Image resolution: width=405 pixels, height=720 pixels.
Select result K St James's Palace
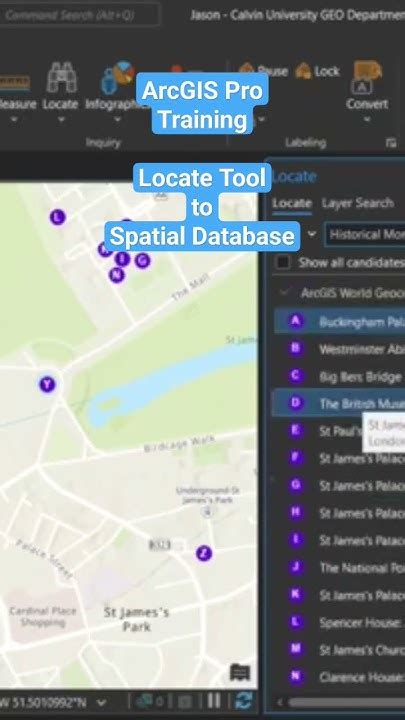(339, 595)
